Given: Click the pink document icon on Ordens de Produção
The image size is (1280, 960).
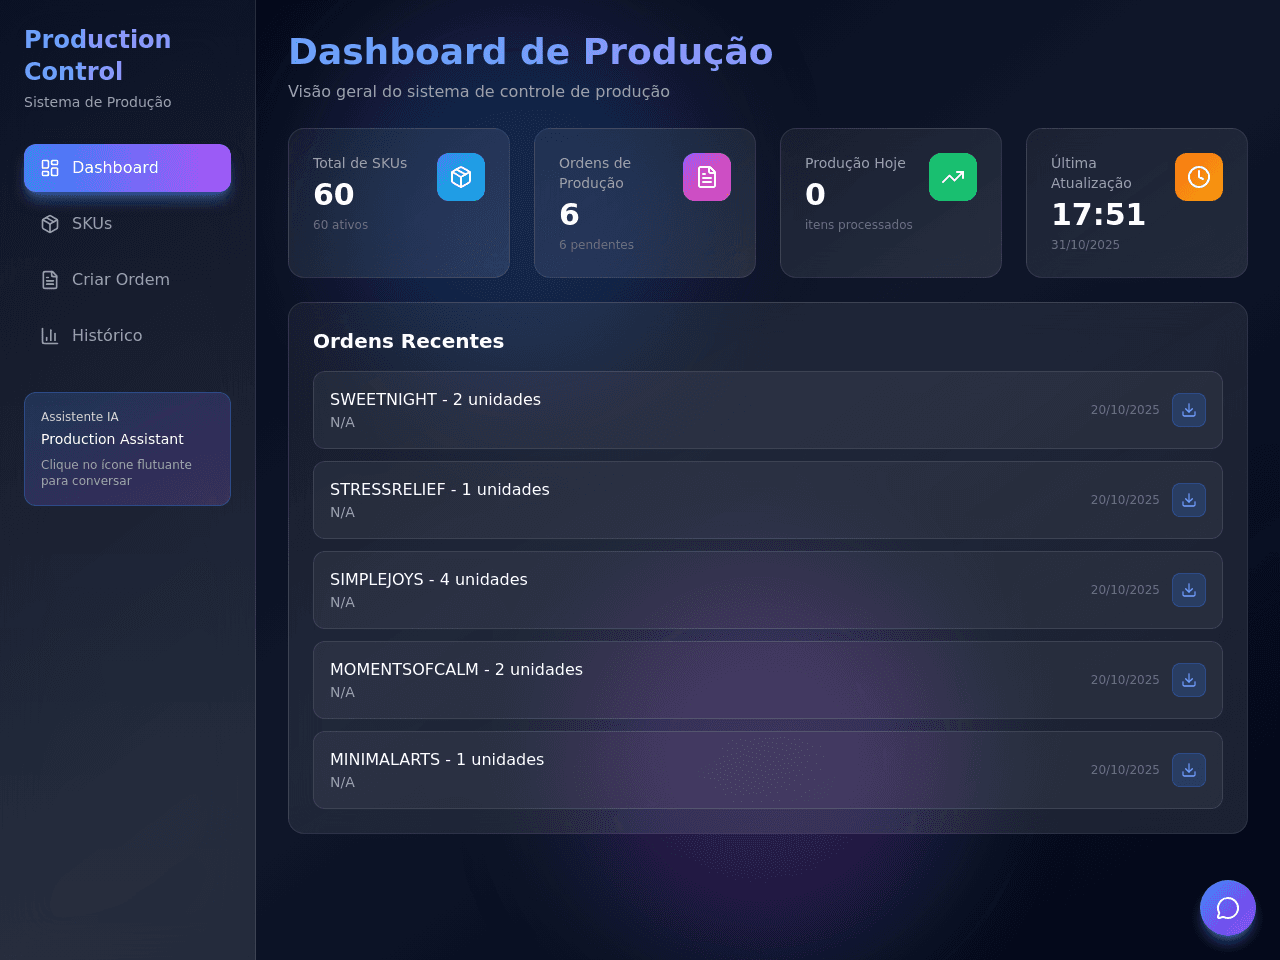Looking at the screenshot, I should (707, 177).
